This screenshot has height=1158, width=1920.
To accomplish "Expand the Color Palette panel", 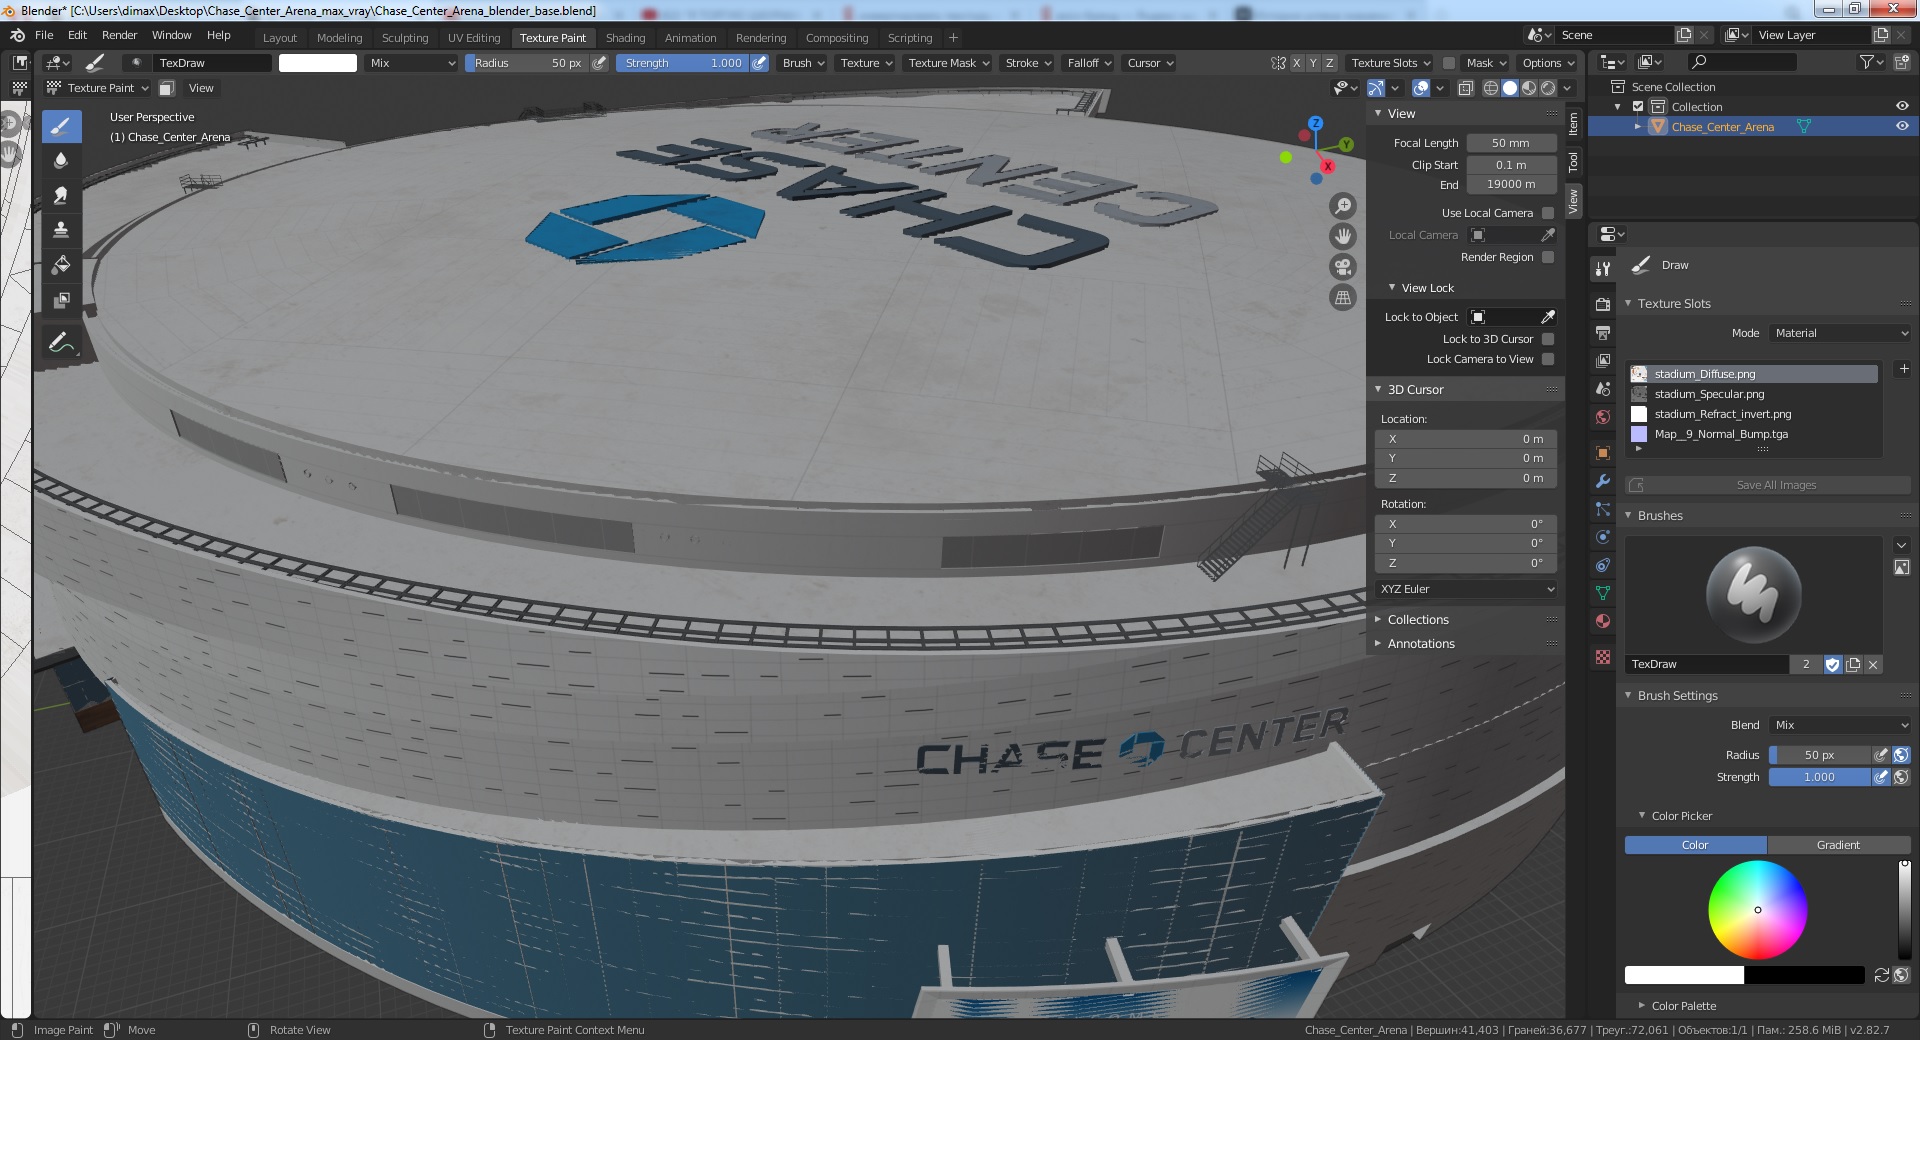I will (1683, 1006).
